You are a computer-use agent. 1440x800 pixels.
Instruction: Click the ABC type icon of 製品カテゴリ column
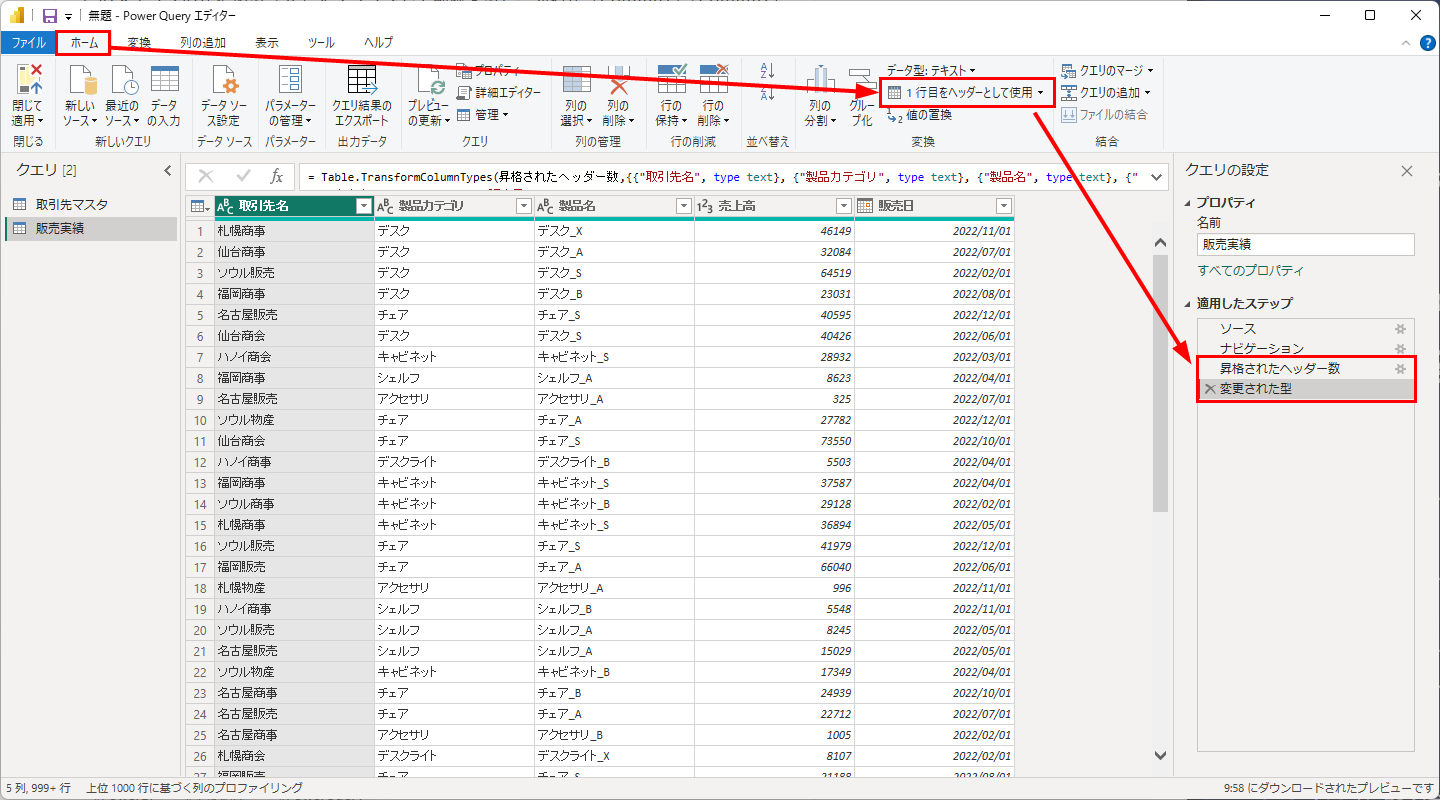pyautogui.click(x=386, y=206)
